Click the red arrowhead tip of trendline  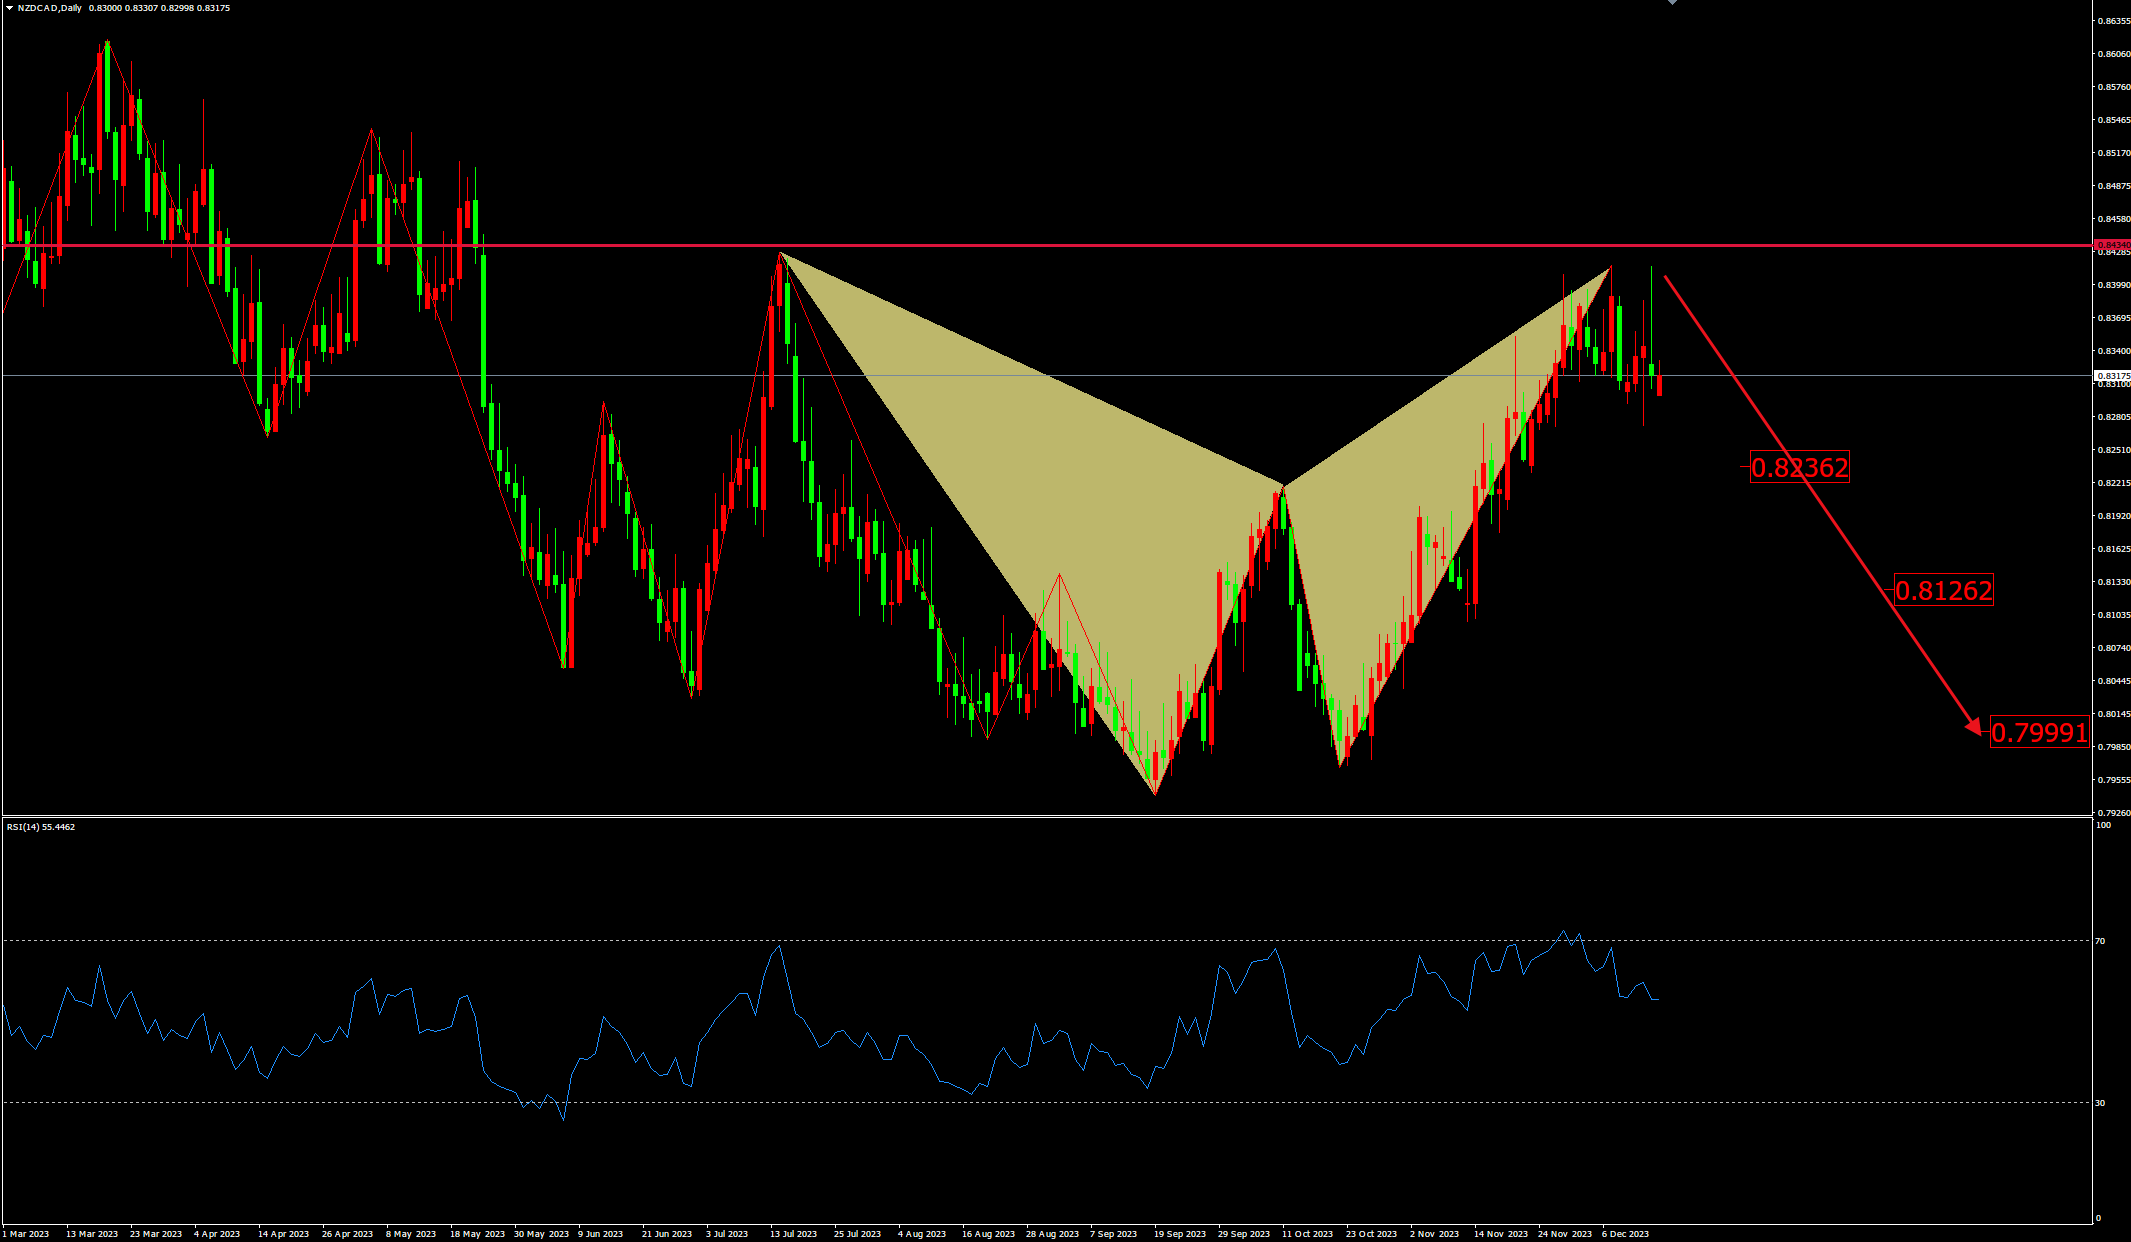coord(1977,732)
